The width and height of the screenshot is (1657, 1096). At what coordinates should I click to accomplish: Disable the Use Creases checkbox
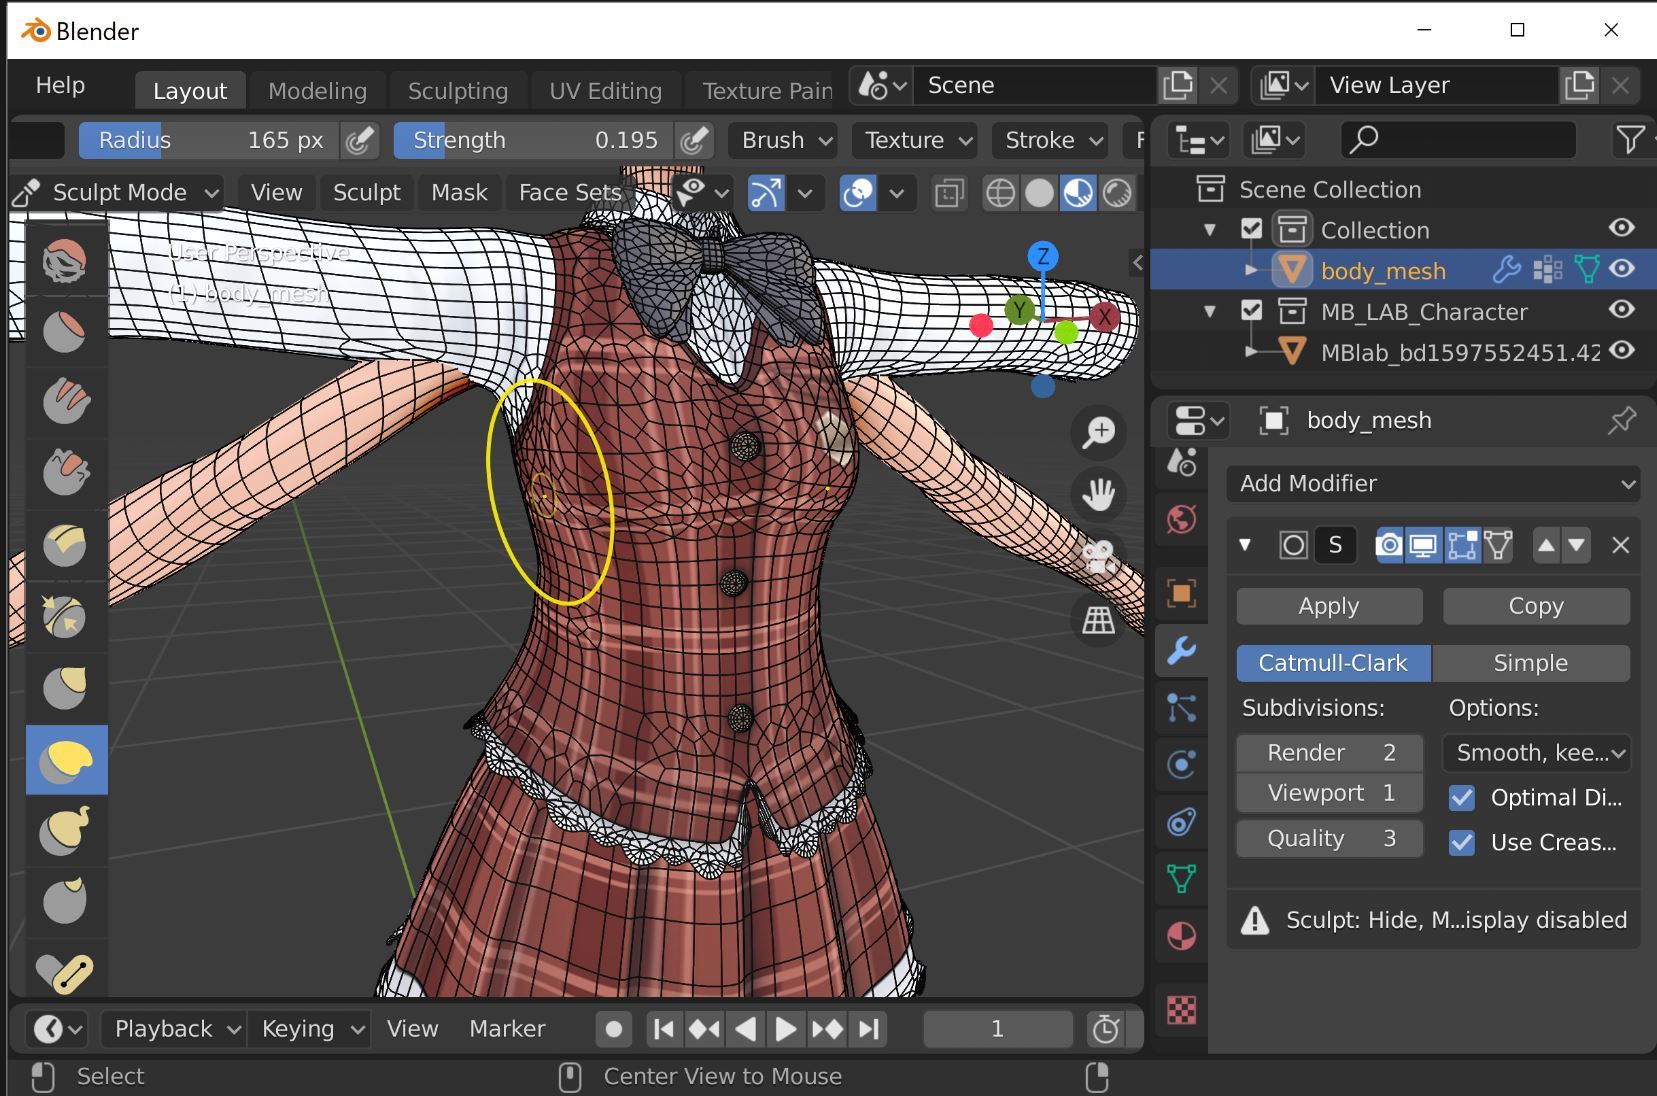(1462, 843)
